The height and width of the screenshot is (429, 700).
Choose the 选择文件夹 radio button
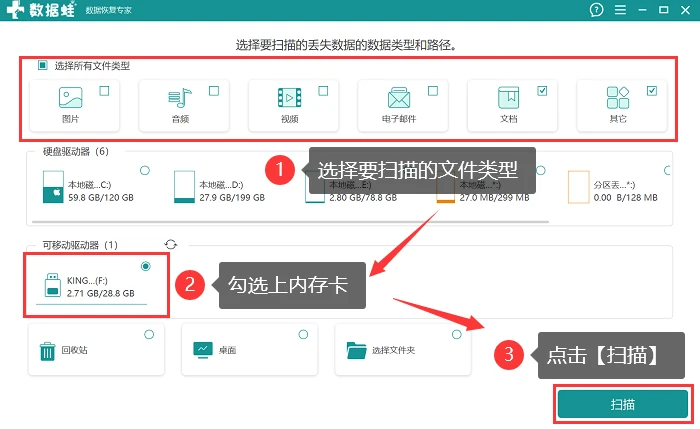pyautogui.click(x=457, y=334)
